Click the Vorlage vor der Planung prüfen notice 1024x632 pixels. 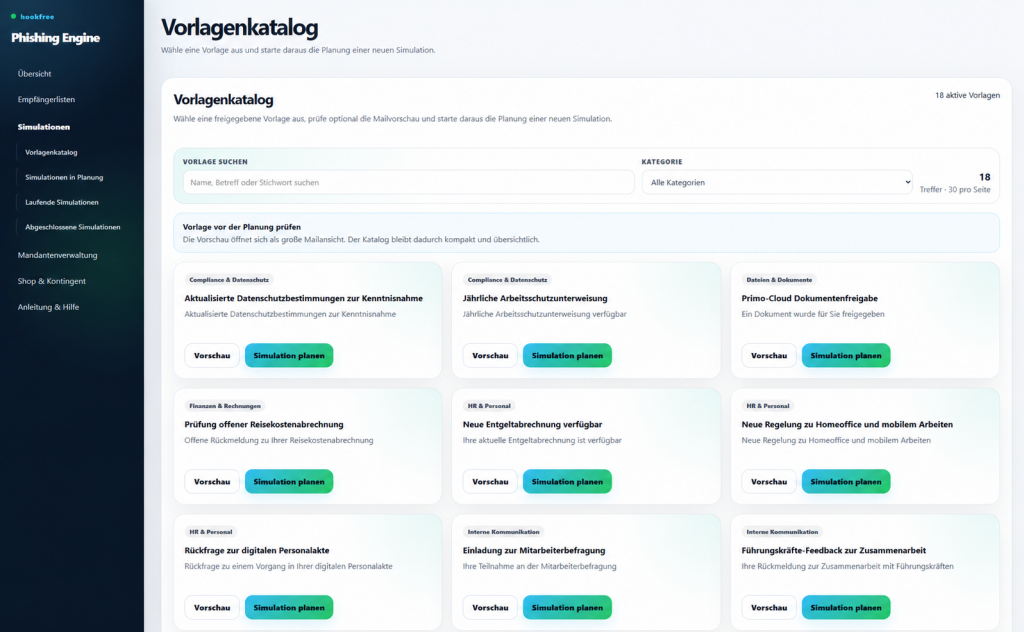(586, 233)
